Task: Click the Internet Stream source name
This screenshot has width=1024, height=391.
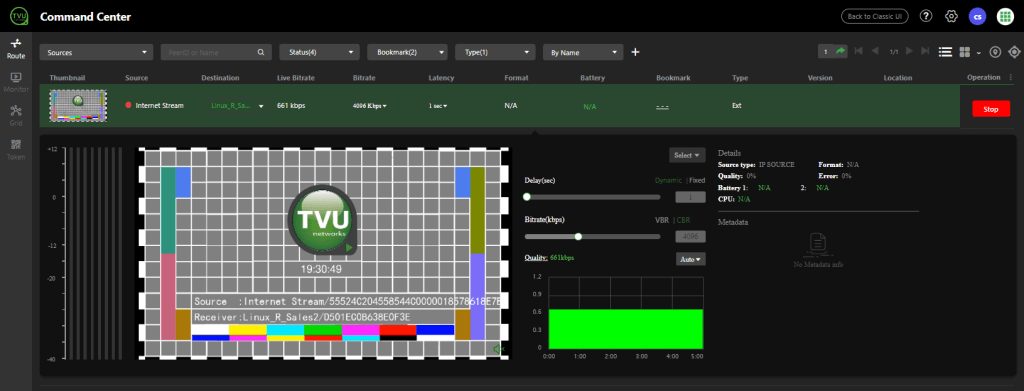Action: (159, 106)
